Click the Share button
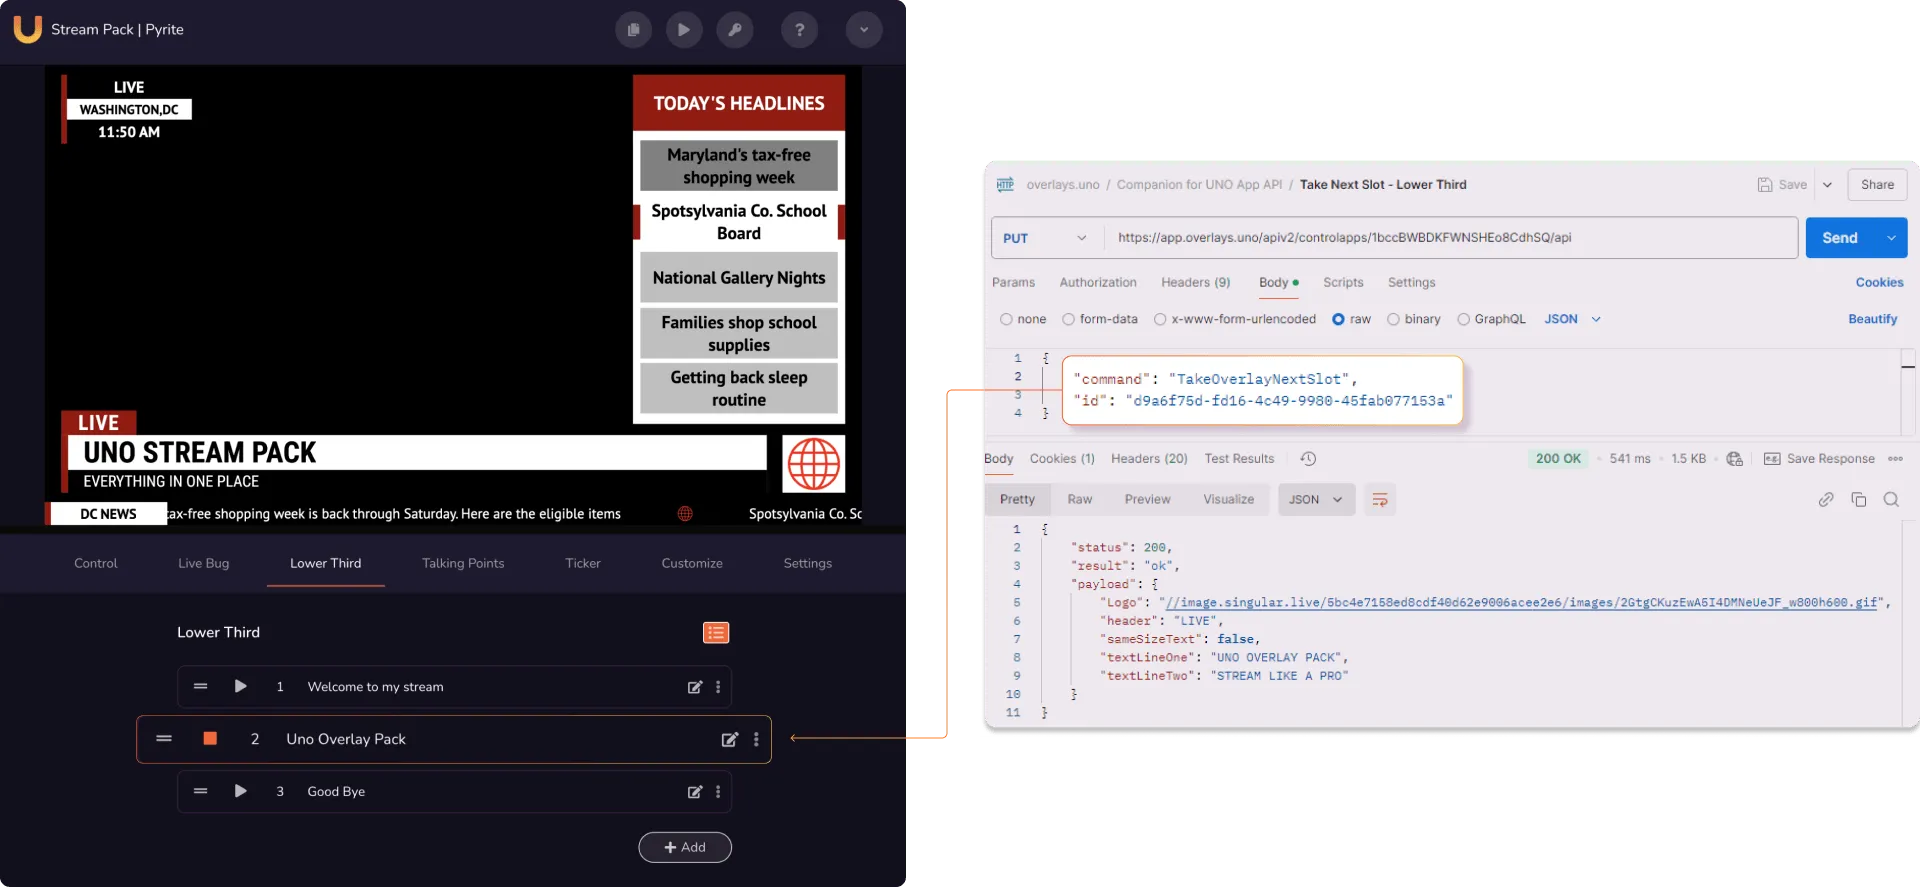 pos(1877,185)
